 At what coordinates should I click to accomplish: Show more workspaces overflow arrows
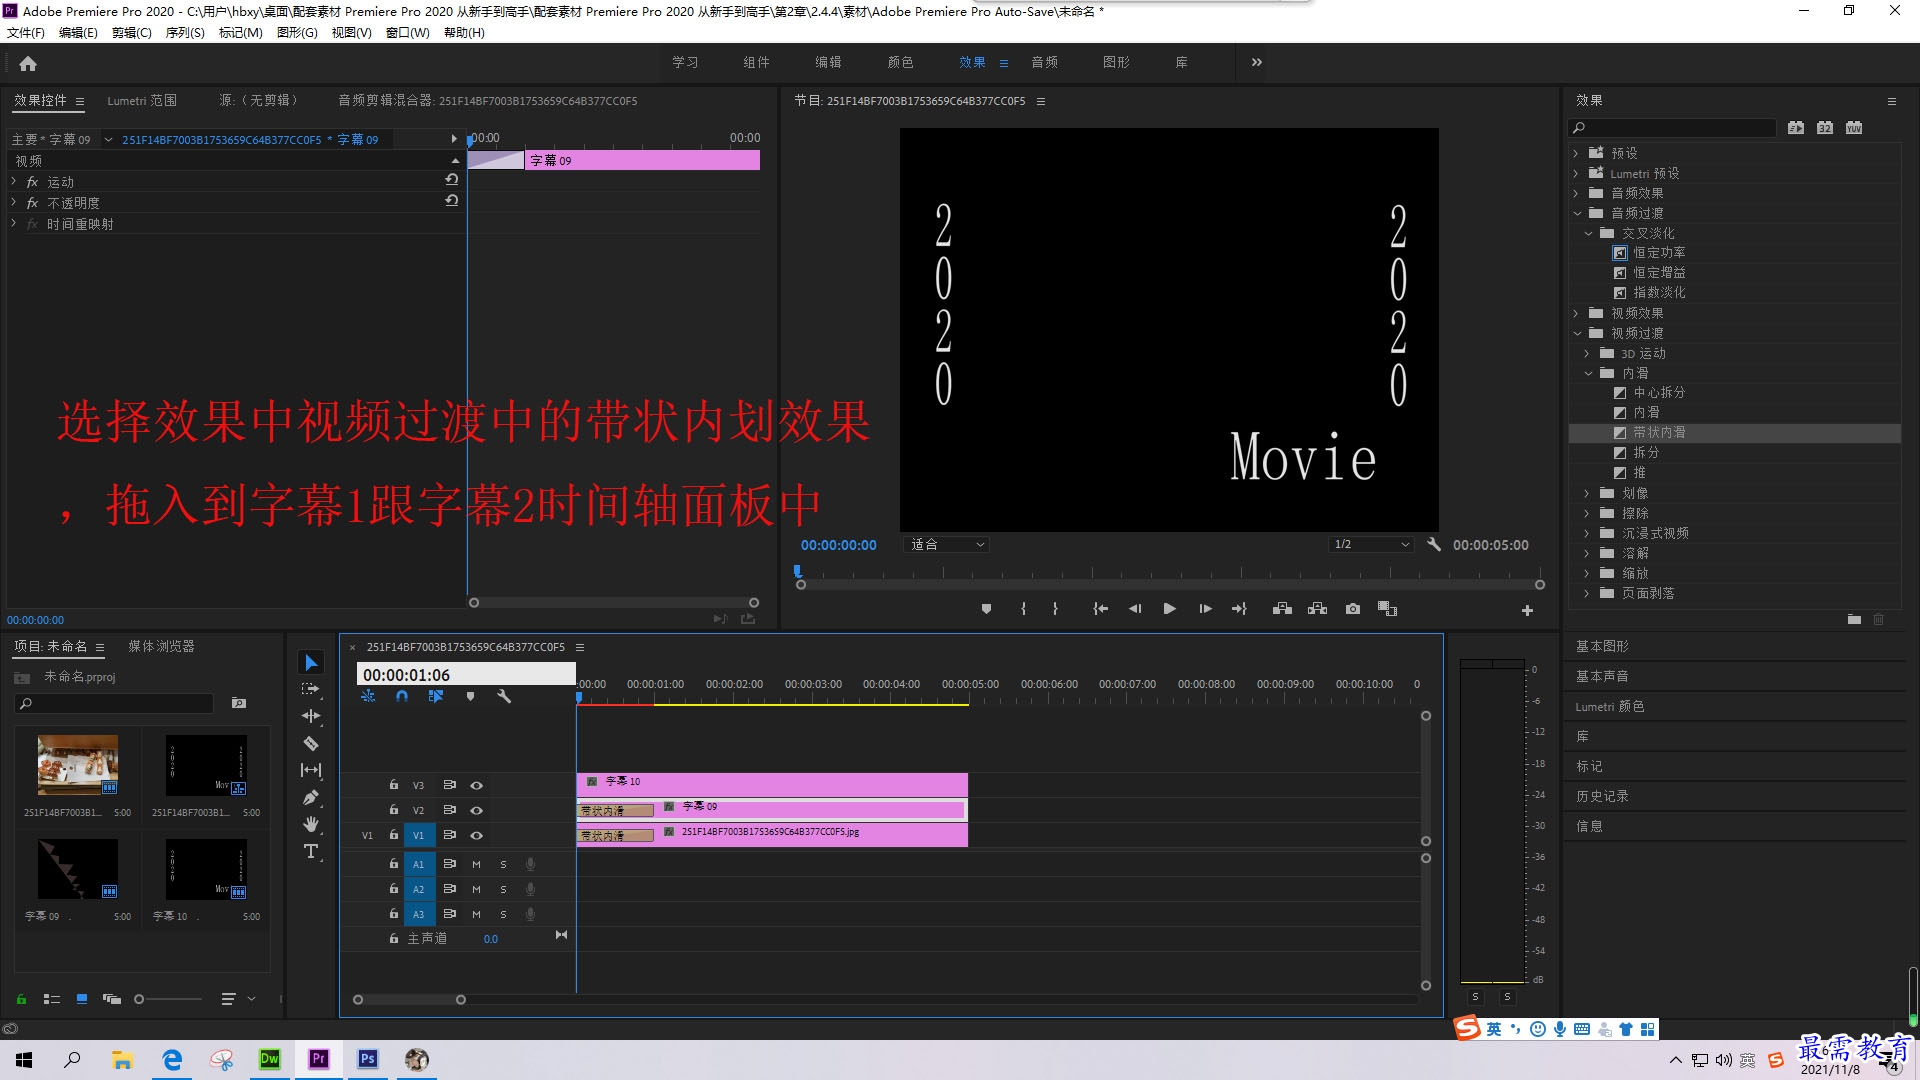(1256, 62)
